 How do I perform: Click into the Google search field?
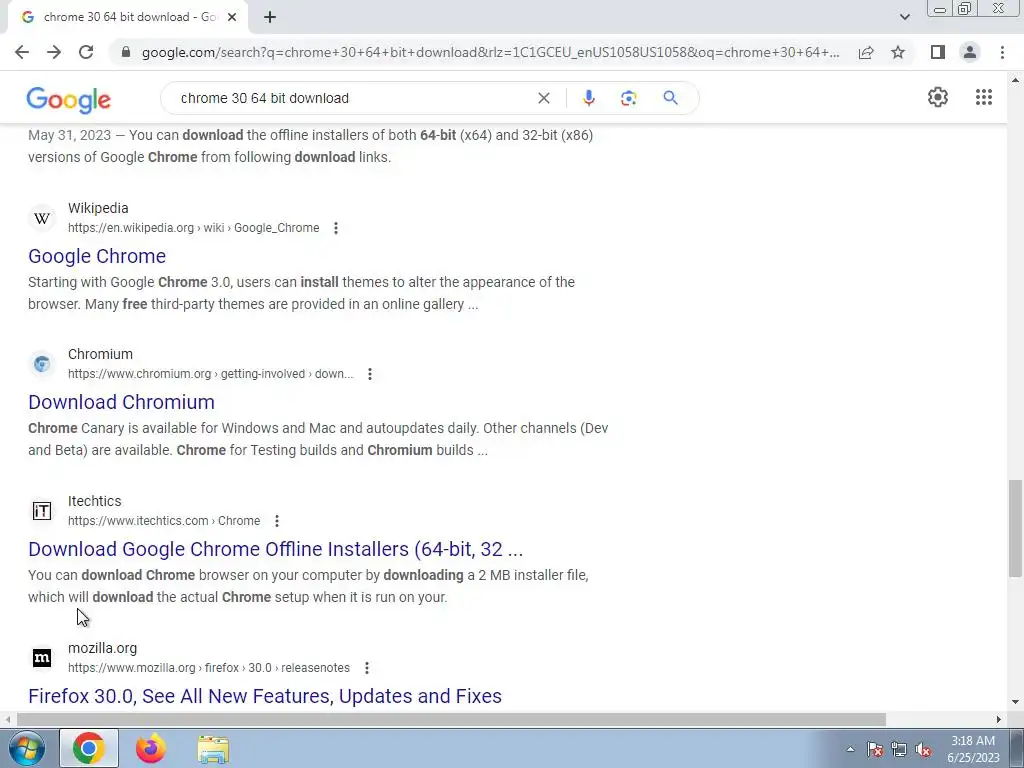353,98
